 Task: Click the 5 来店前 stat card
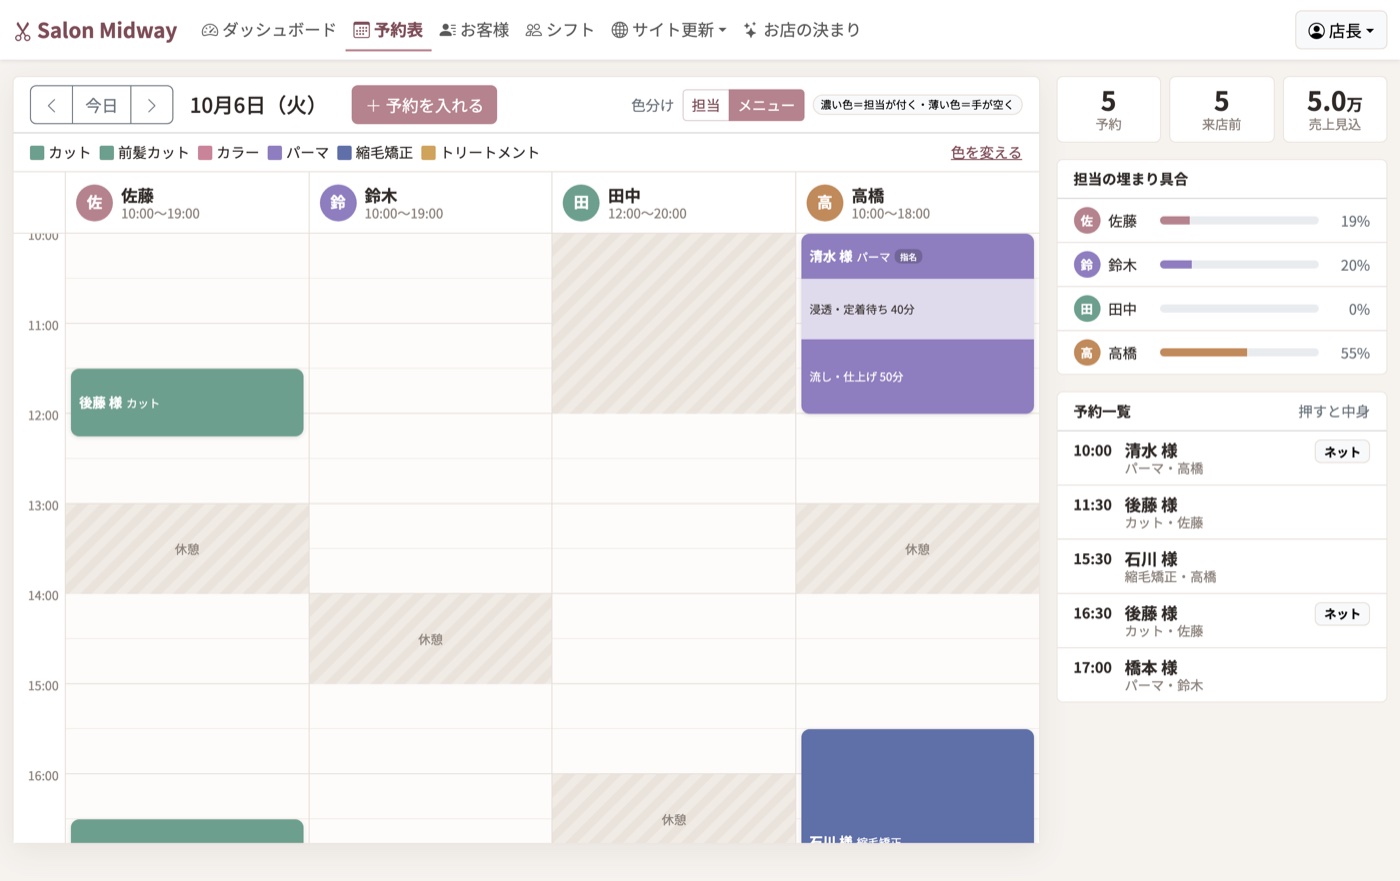[x=1221, y=110]
